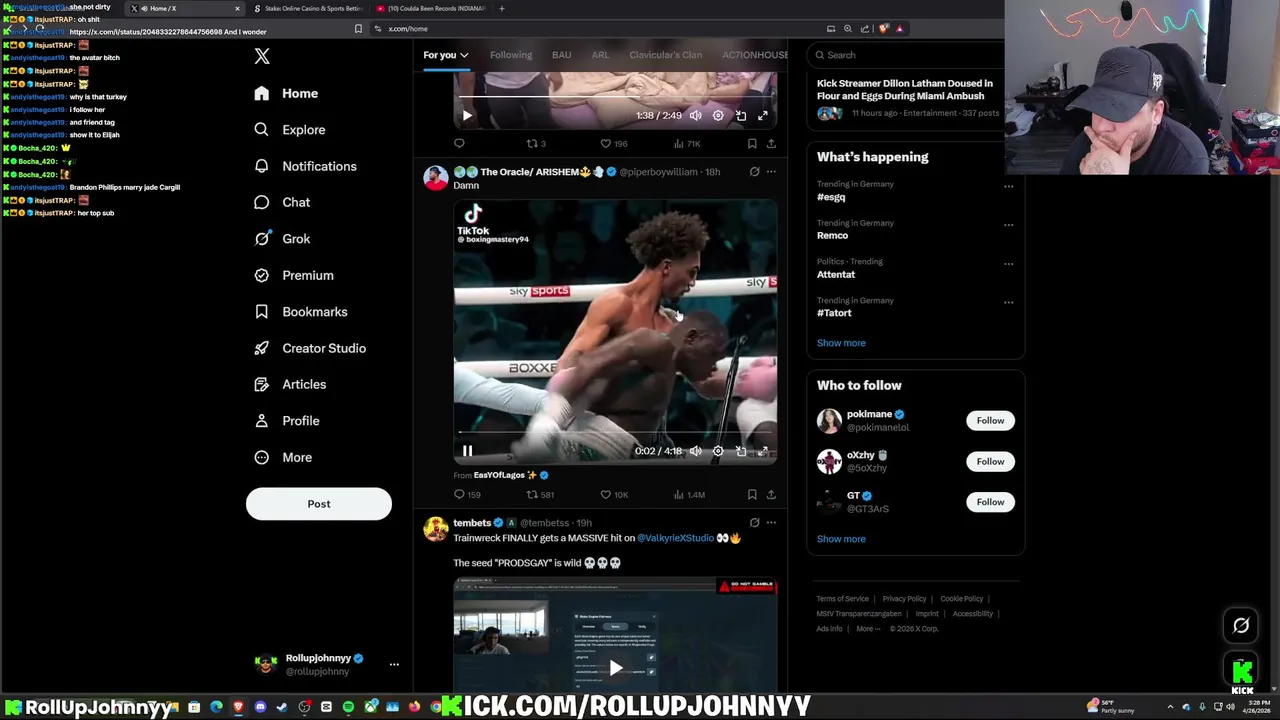Bookmark the top post with 71K views
Viewport: 1280px width, 720px height.
752,144
